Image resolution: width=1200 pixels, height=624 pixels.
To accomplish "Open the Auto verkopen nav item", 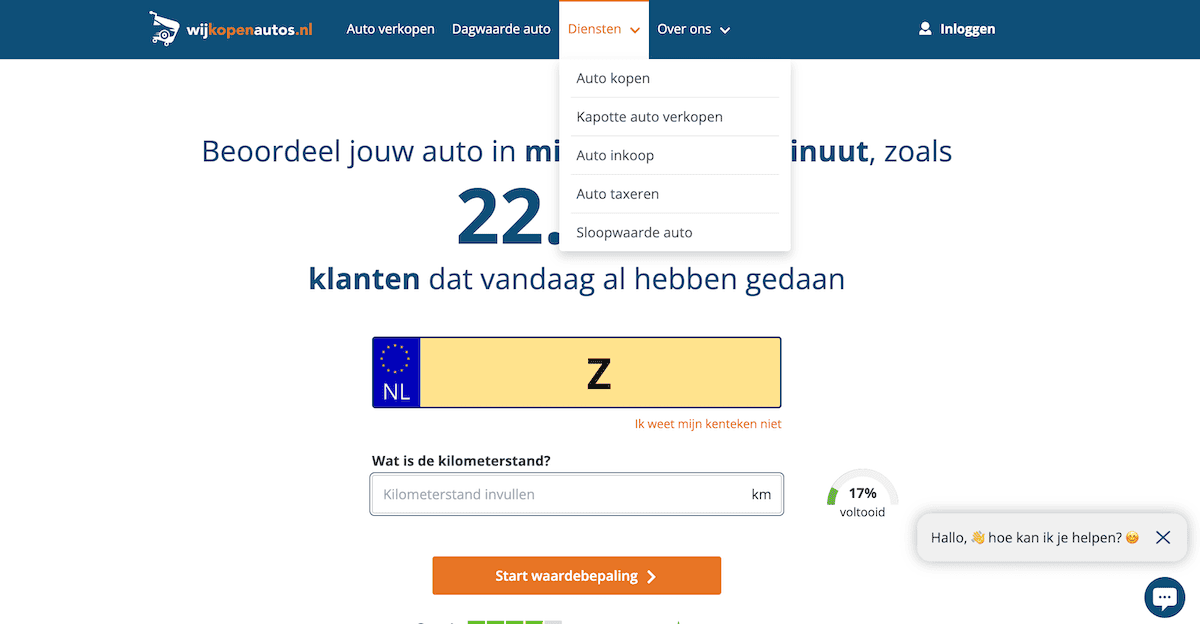I will pyautogui.click(x=390, y=29).
